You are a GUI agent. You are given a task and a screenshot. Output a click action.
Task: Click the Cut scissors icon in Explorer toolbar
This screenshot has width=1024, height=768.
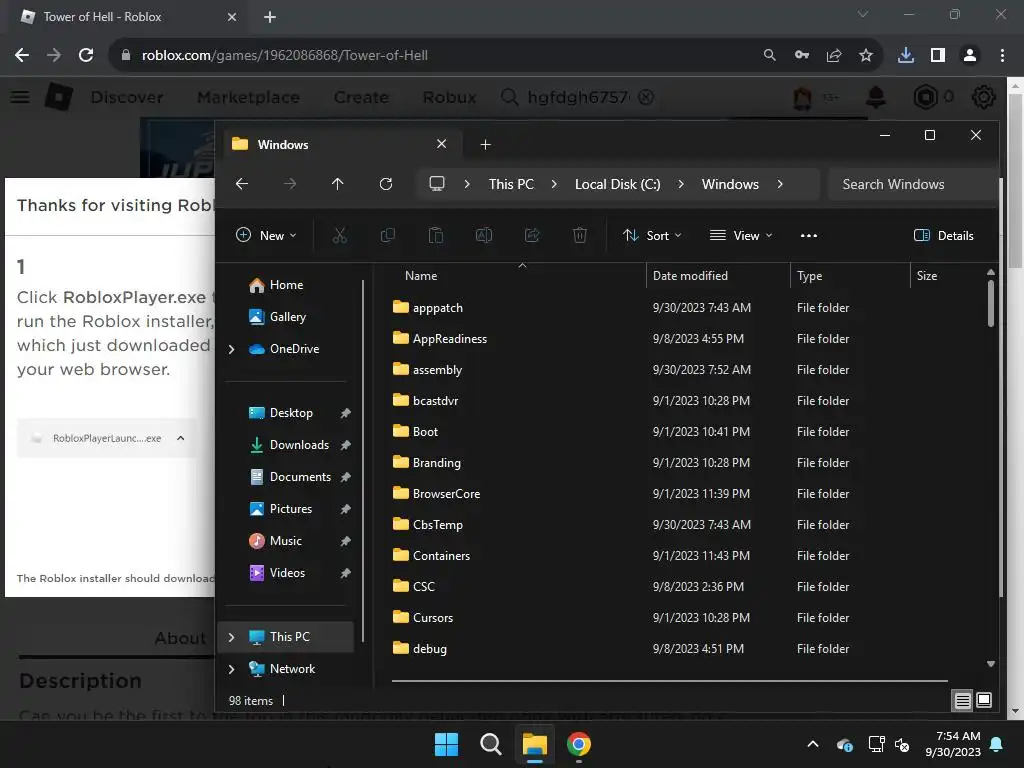point(340,236)
